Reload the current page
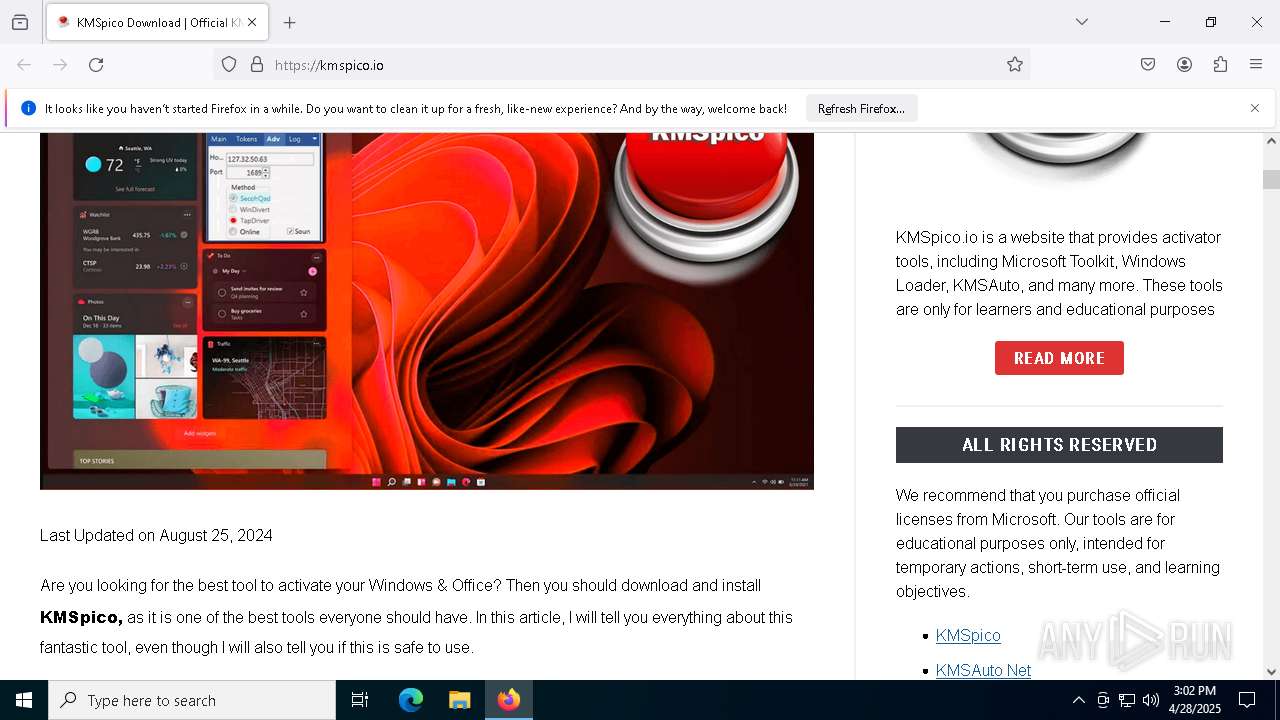Screen dimensions: 1280x720 [x=96, y=65]
